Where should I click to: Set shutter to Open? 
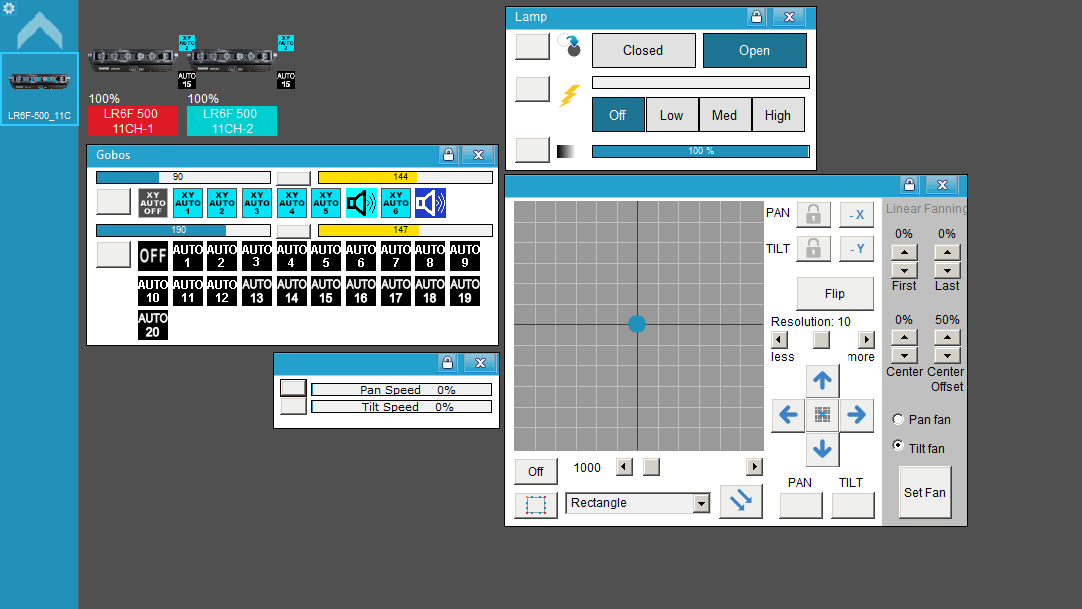point(754,50)
